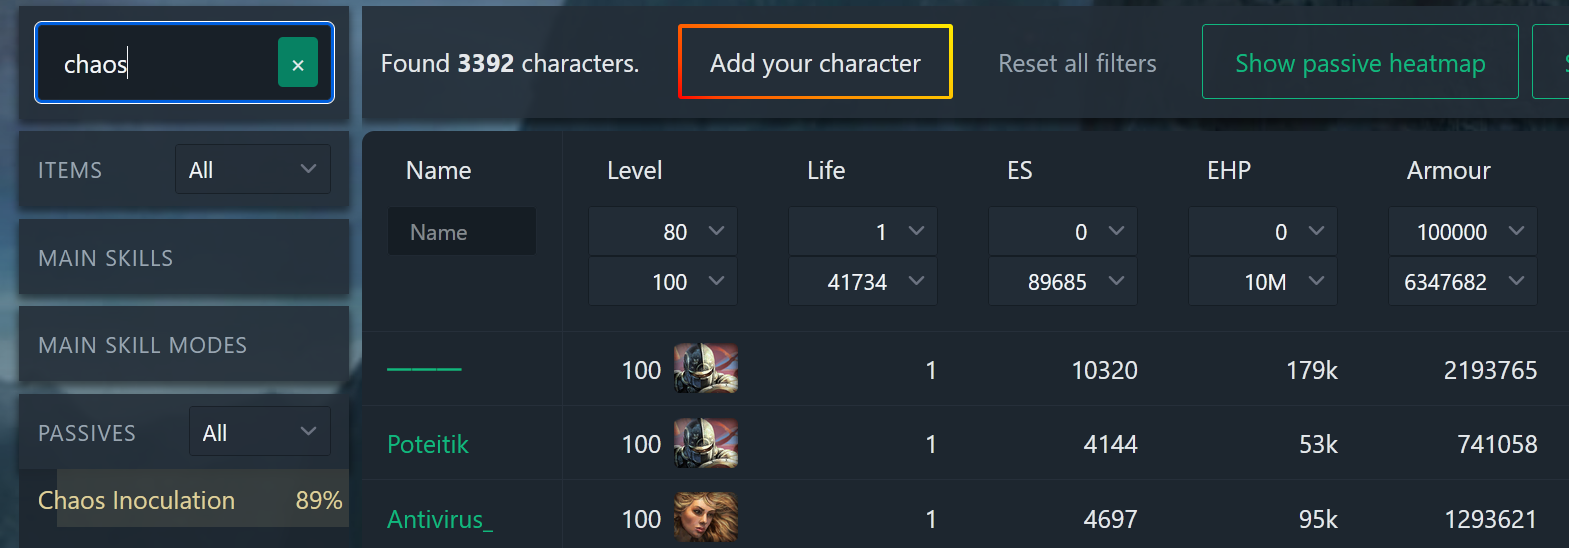Click Antivirus_ class portrait icon
The width and height of the screenshot is (1569, 548).
pyautogui.click(x=706, y=517)
